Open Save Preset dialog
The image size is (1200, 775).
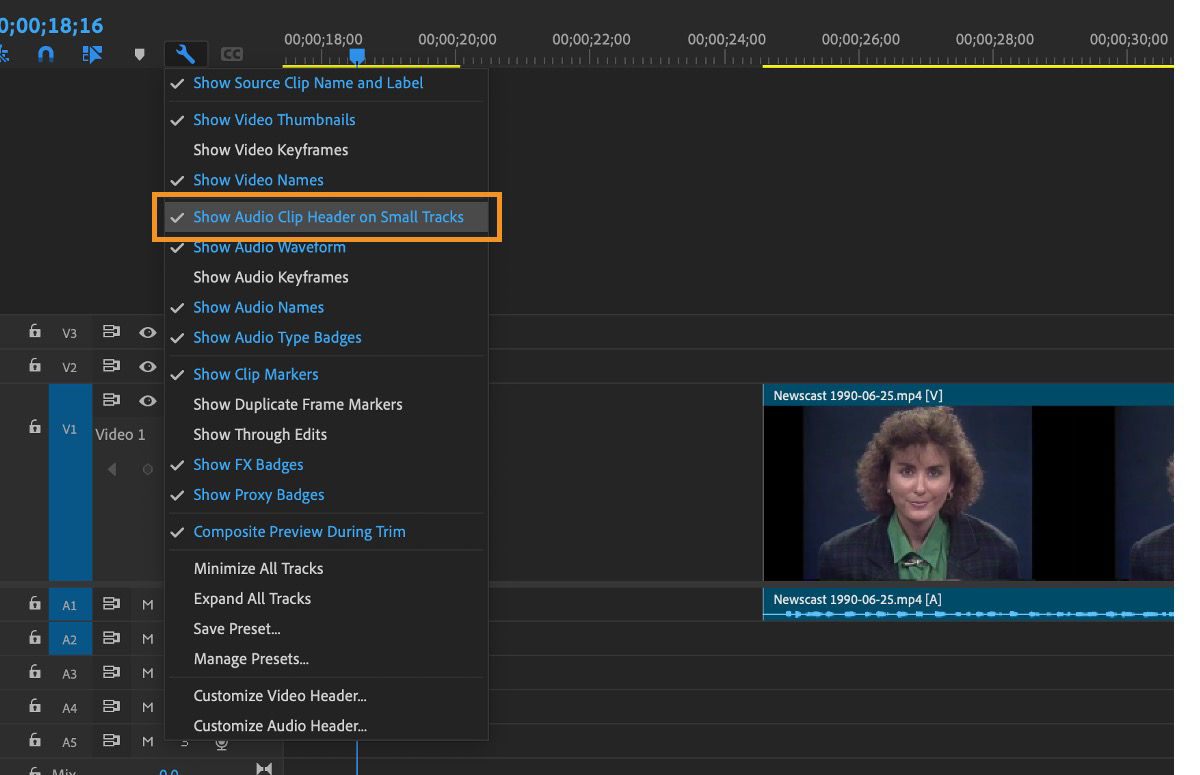click(237, 628)
